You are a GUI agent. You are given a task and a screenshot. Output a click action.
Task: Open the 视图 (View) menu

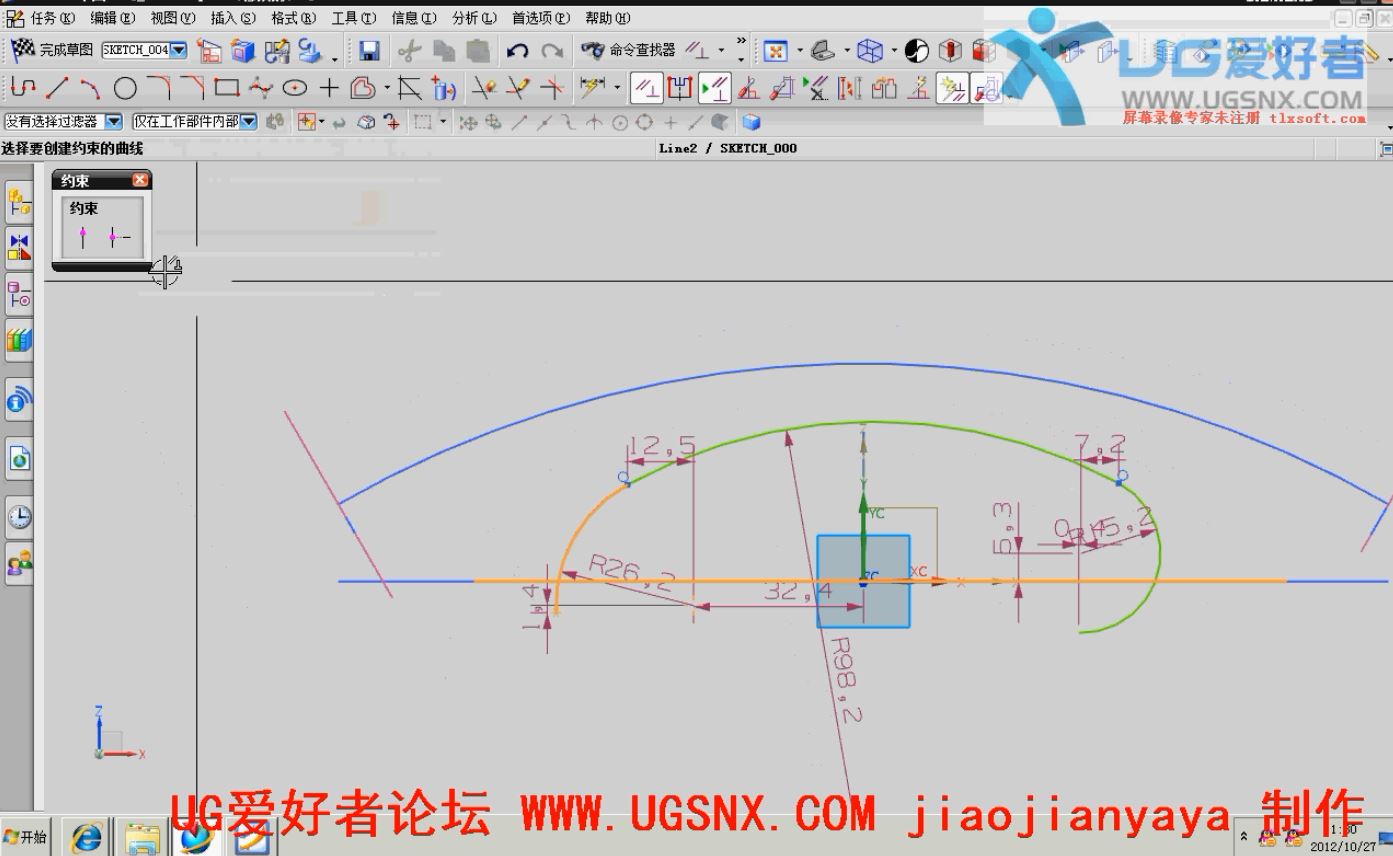coord(173,18)
